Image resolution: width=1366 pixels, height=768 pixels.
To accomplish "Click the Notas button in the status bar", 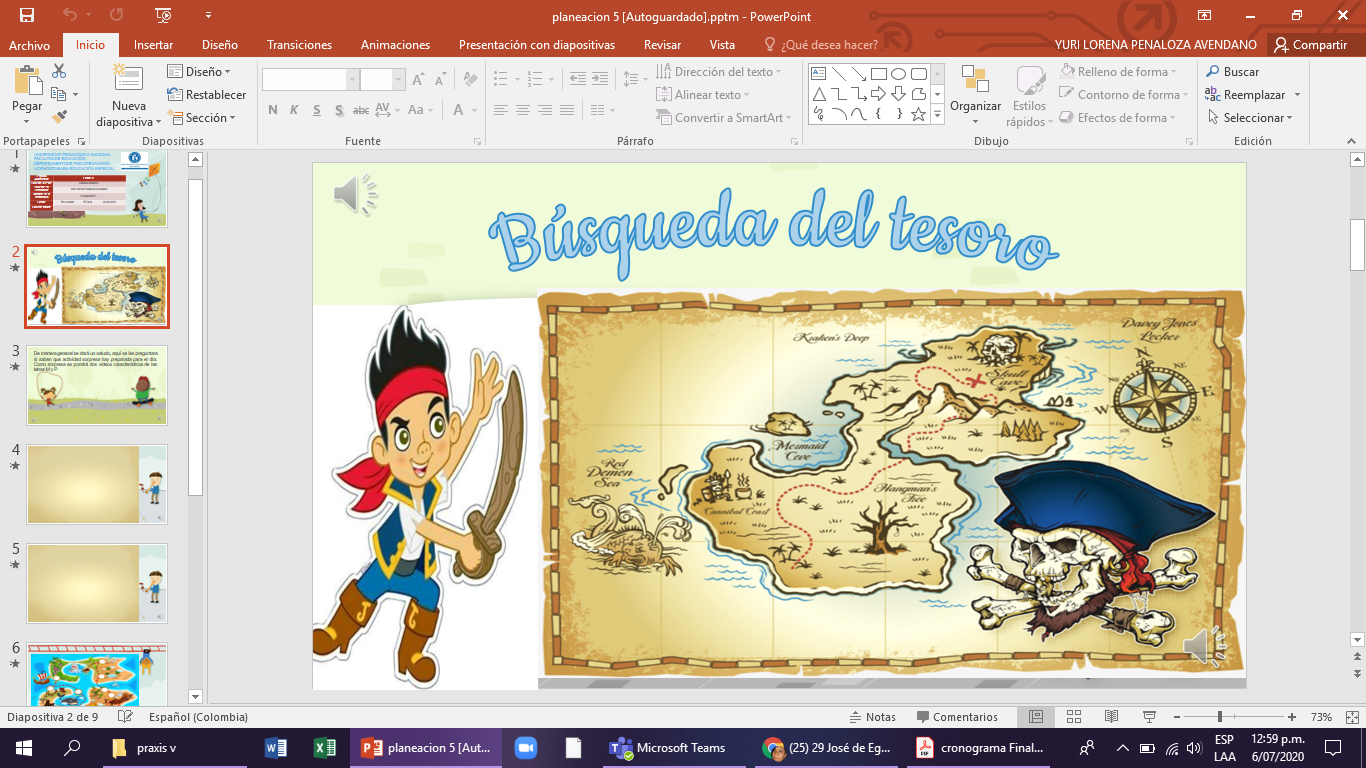I will pyautogui.click(x=872, y=717).
